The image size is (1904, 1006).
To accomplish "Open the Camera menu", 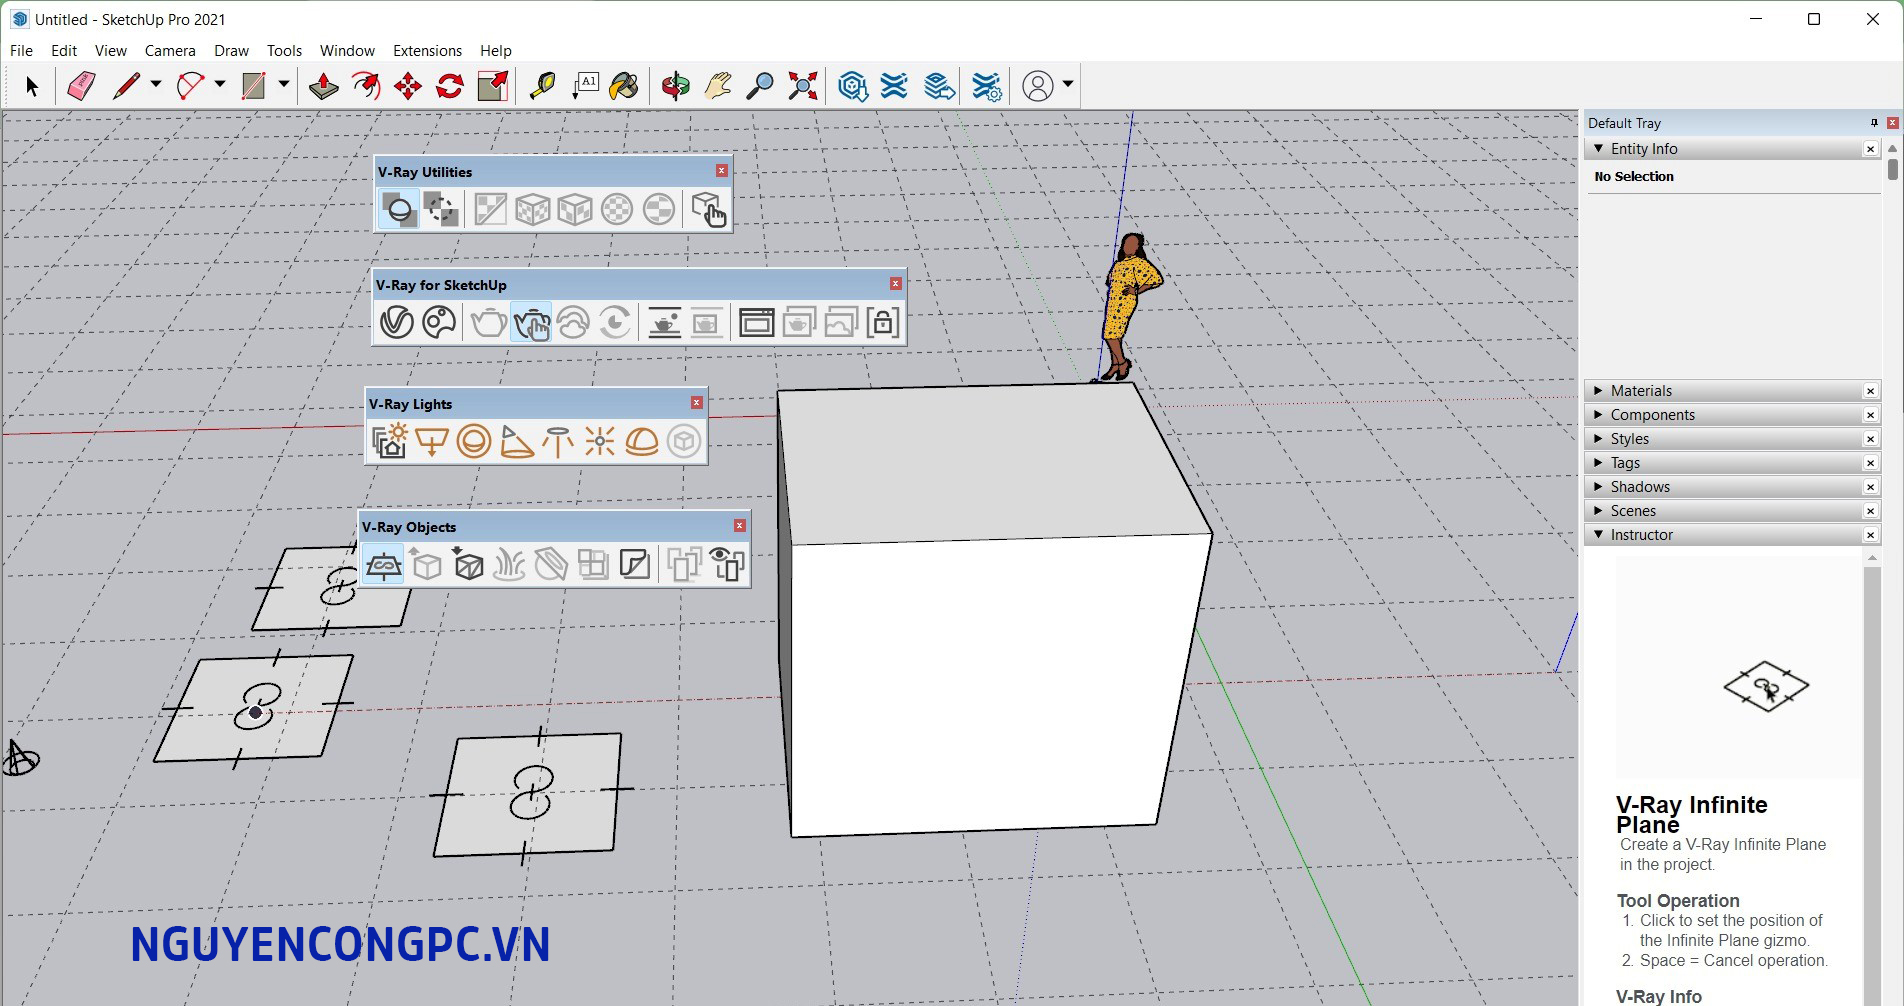I will tap(170, 50).
